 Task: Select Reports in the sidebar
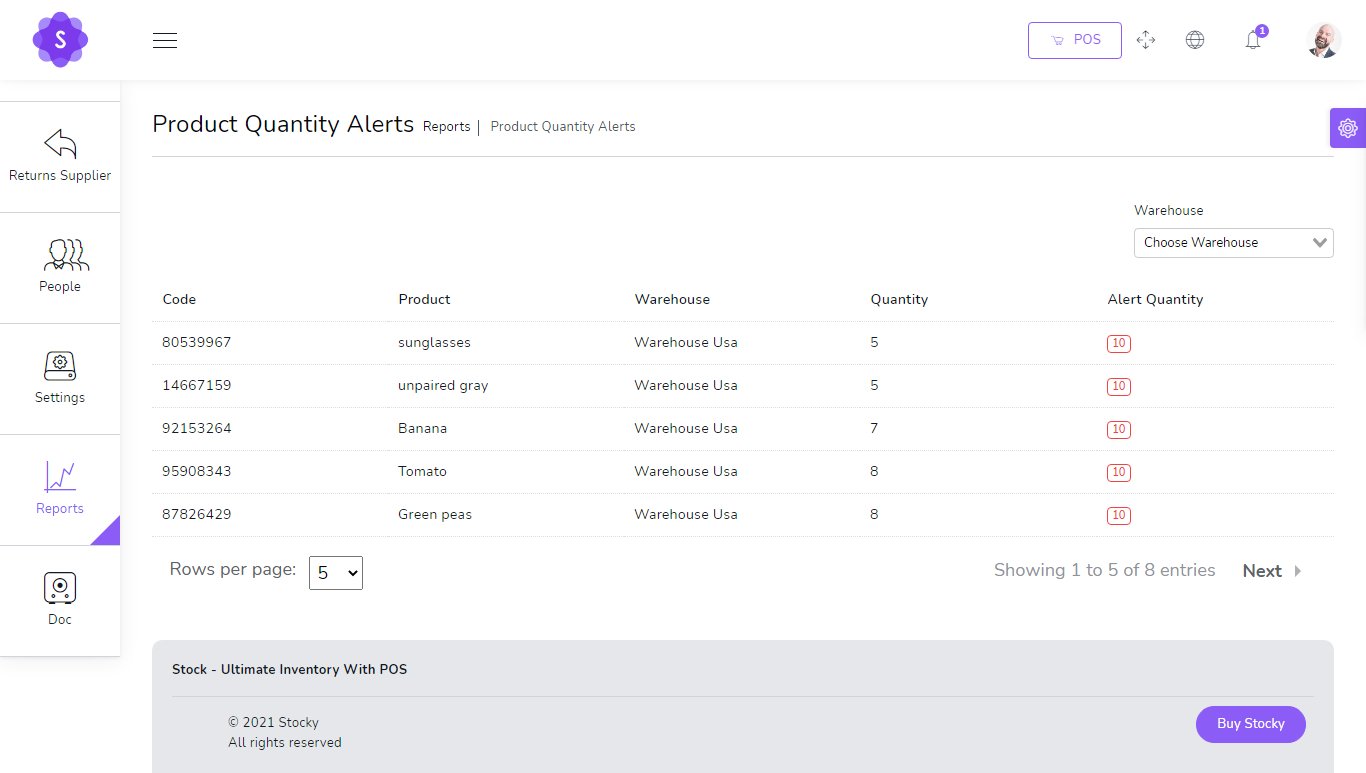(x=60, y=489)
